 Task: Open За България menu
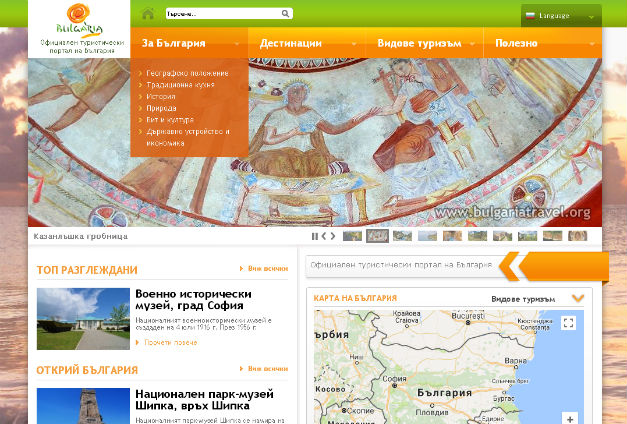click(189, 43)
